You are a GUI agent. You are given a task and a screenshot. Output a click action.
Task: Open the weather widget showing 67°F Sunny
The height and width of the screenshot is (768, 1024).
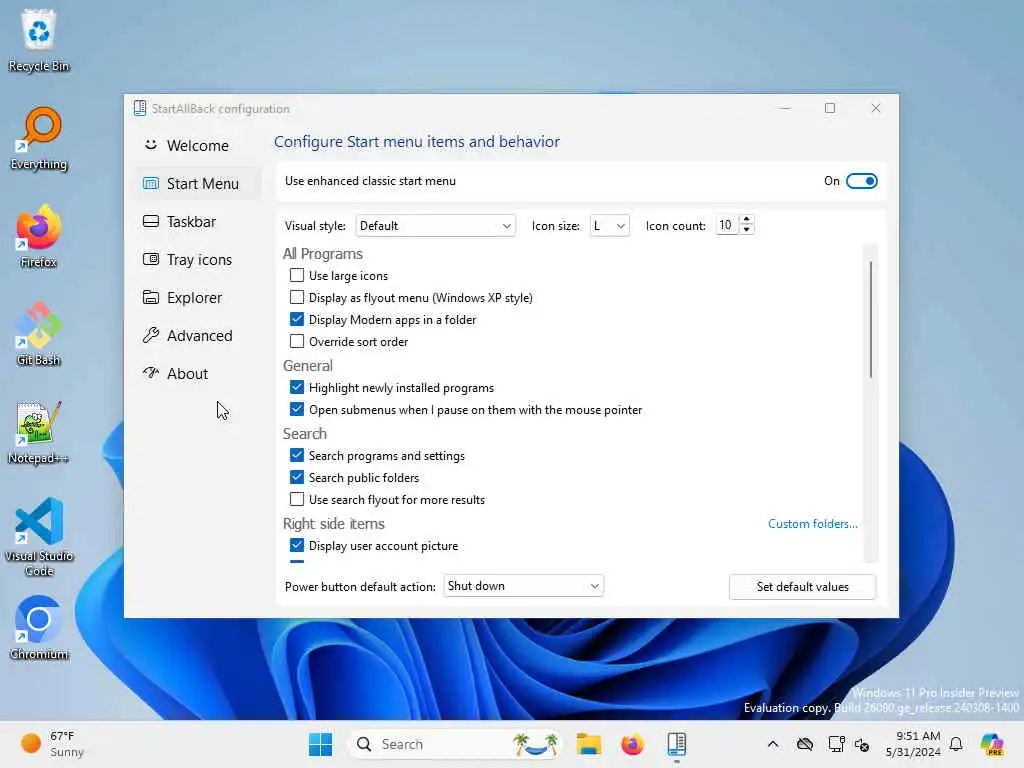52,744
